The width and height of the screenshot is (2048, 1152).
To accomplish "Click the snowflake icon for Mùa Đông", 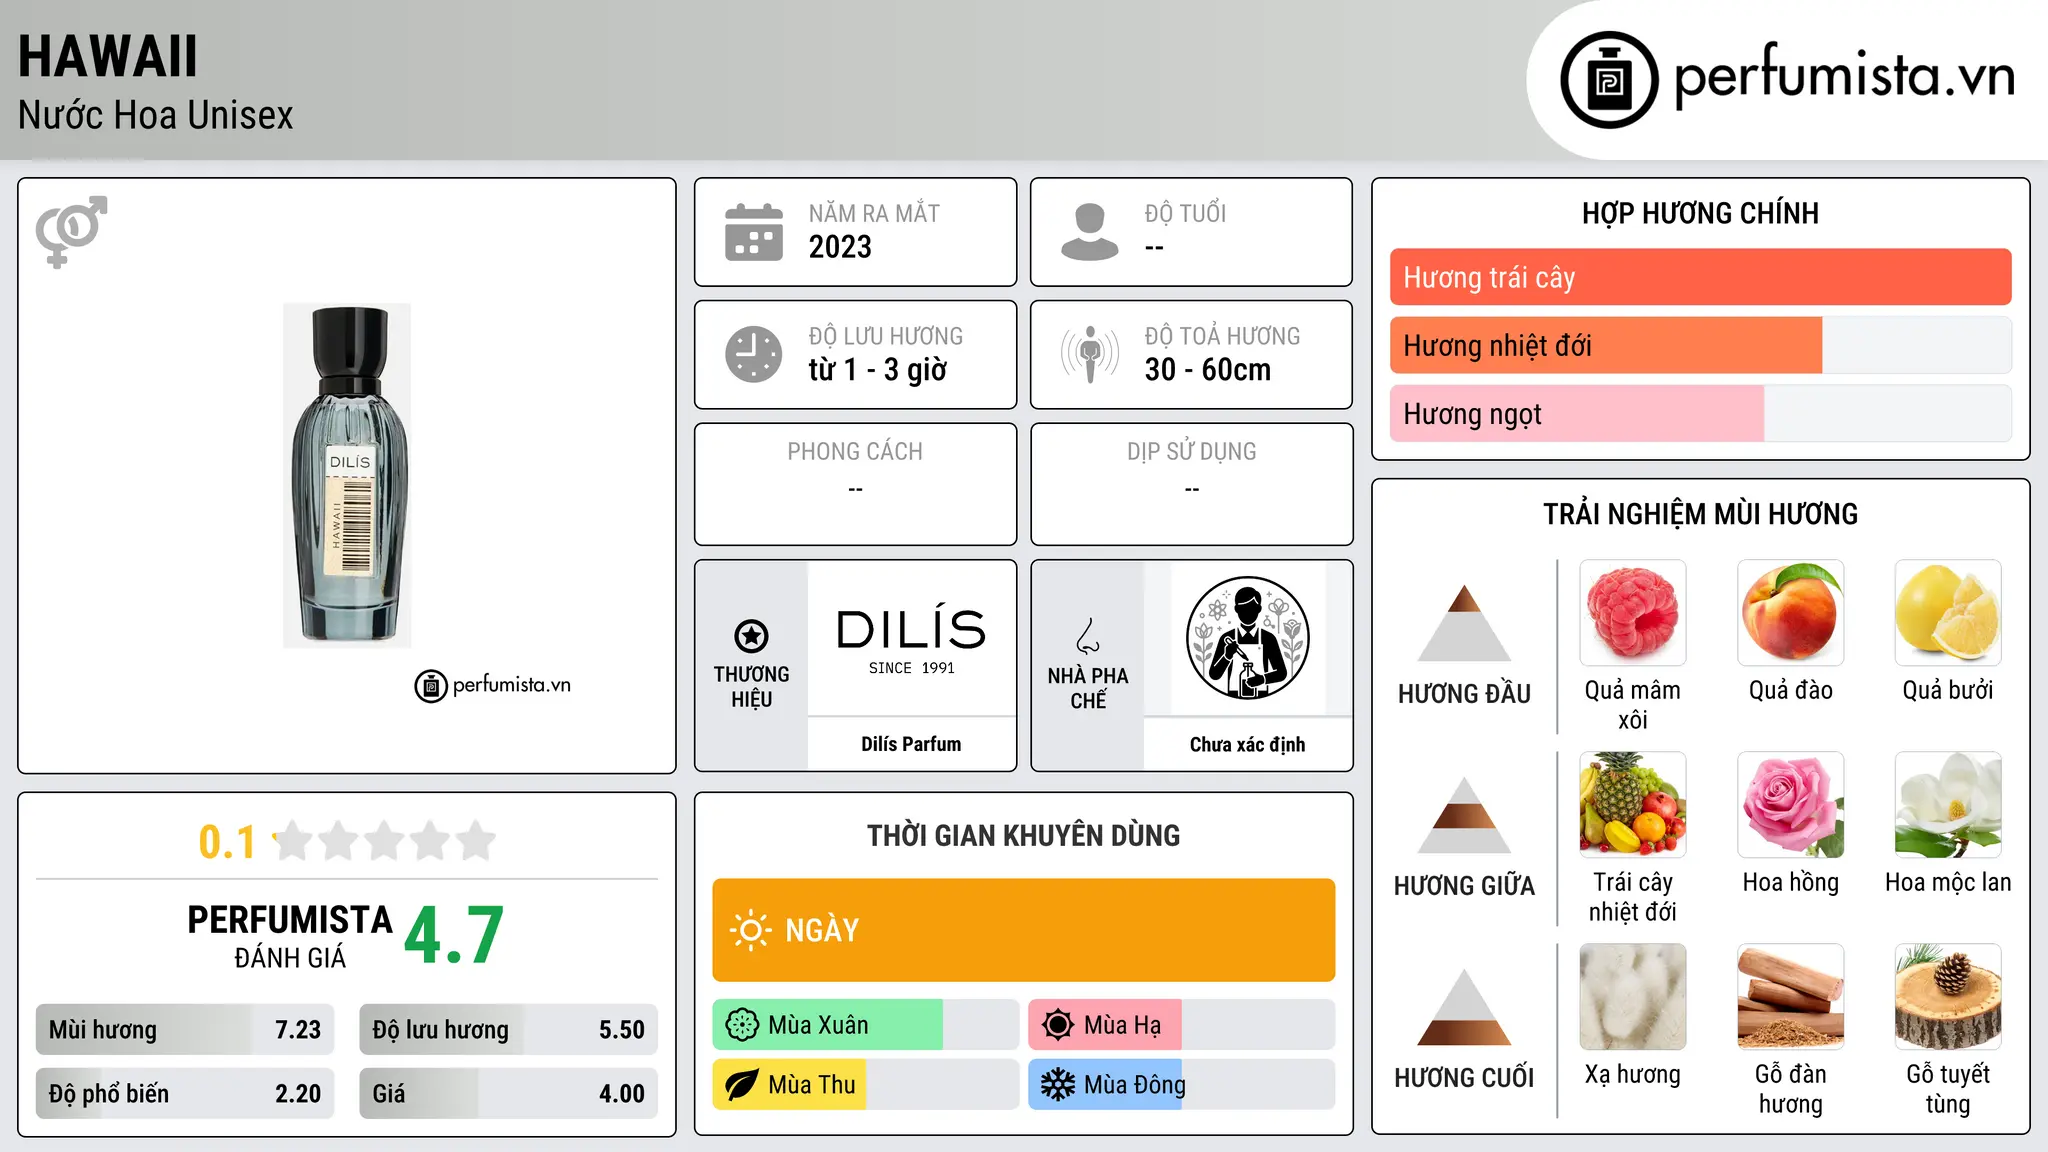I will tap(1058, 1085).
